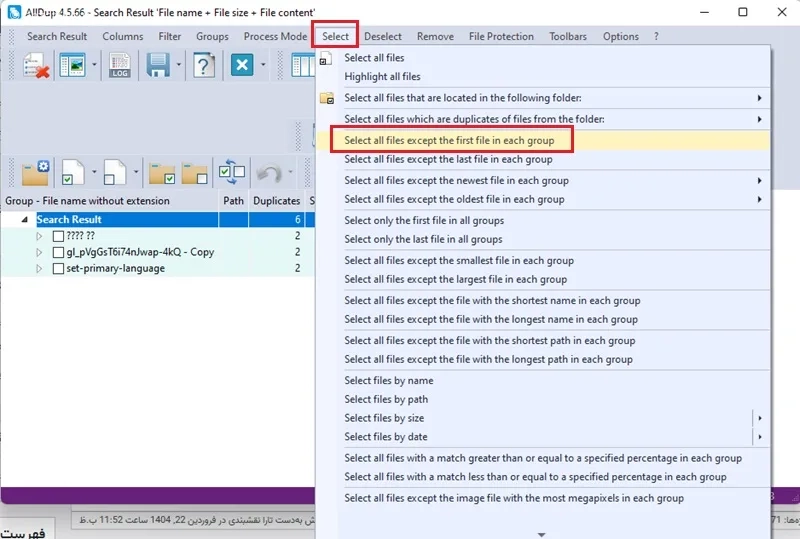
Task: Click the columns layout icon in toolbar
Action: pos(303,66)
